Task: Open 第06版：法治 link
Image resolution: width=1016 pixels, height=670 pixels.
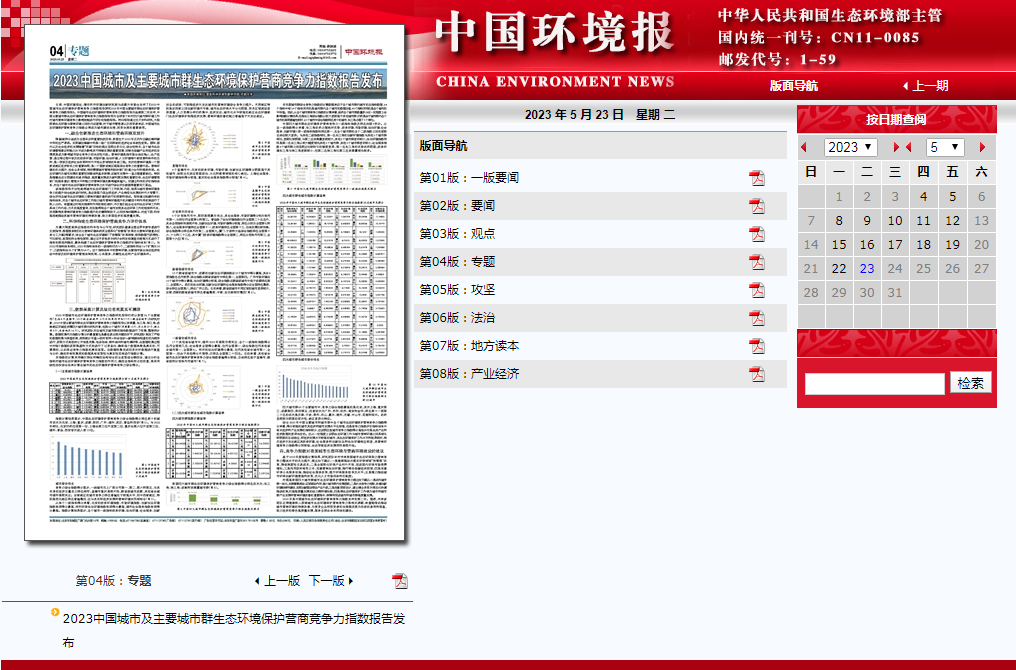Action: 457,317
